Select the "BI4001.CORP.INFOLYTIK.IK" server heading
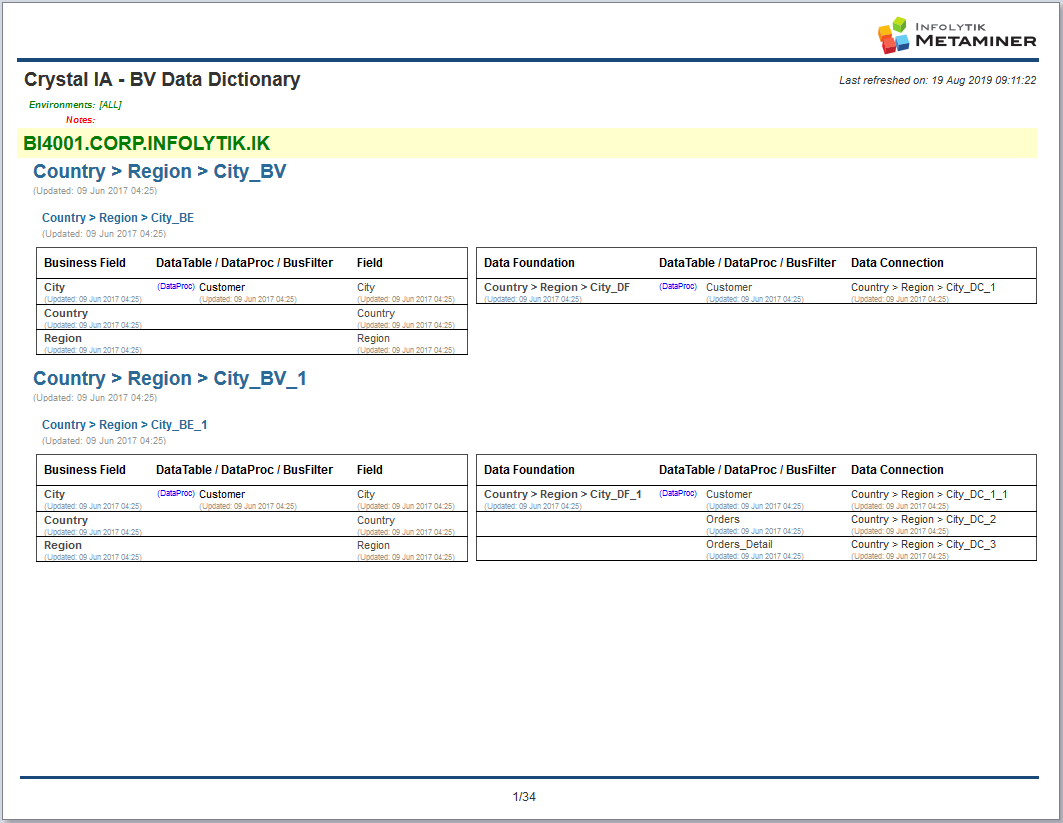Viewport: 1063px width, 823px height. [x=146, y=143]
